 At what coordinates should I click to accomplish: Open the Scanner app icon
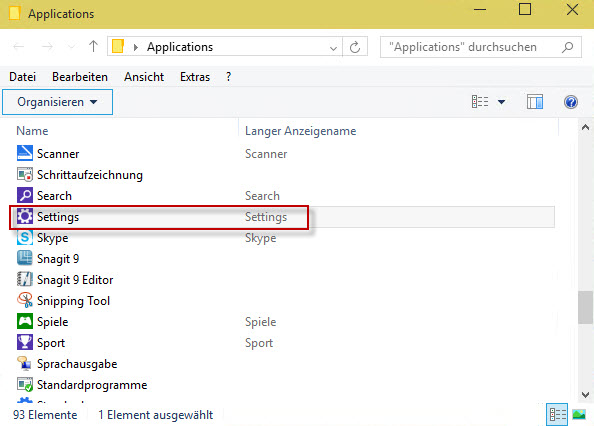tap(25, 153)
